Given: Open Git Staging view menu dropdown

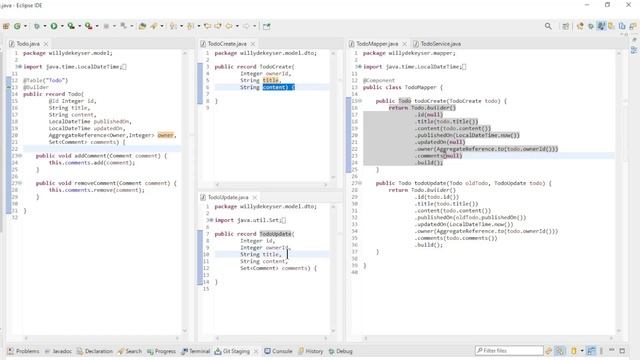Looking at the screenshot, I should 601,351.
